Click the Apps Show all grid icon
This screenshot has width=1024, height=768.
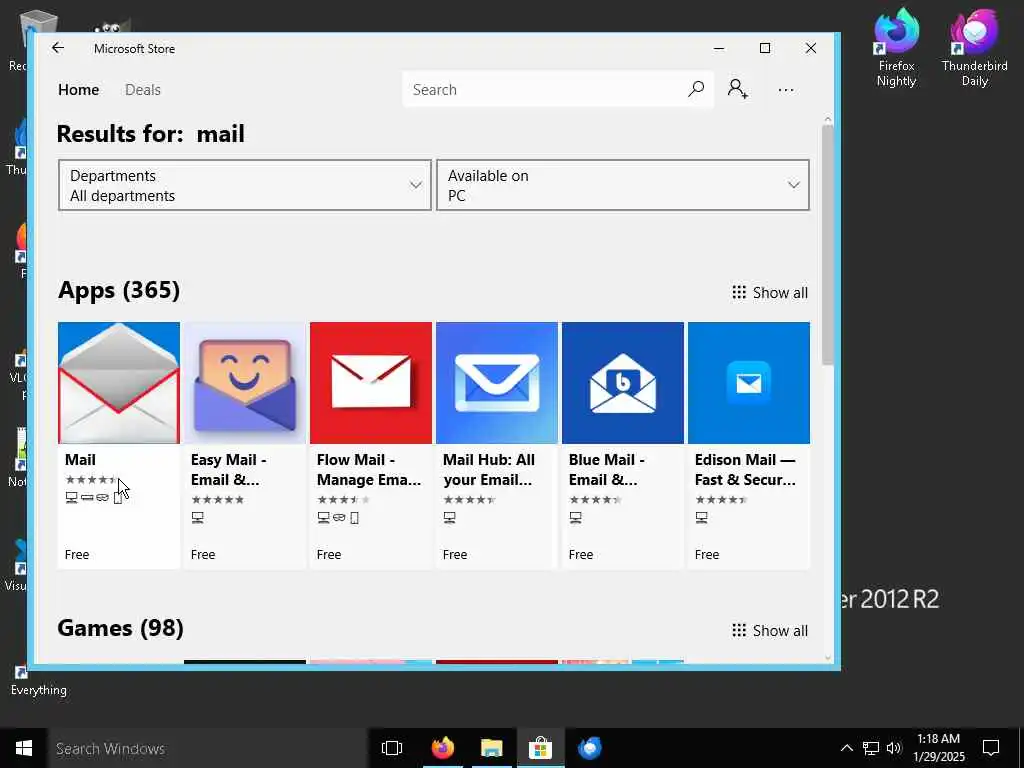[x=739, y=293]
